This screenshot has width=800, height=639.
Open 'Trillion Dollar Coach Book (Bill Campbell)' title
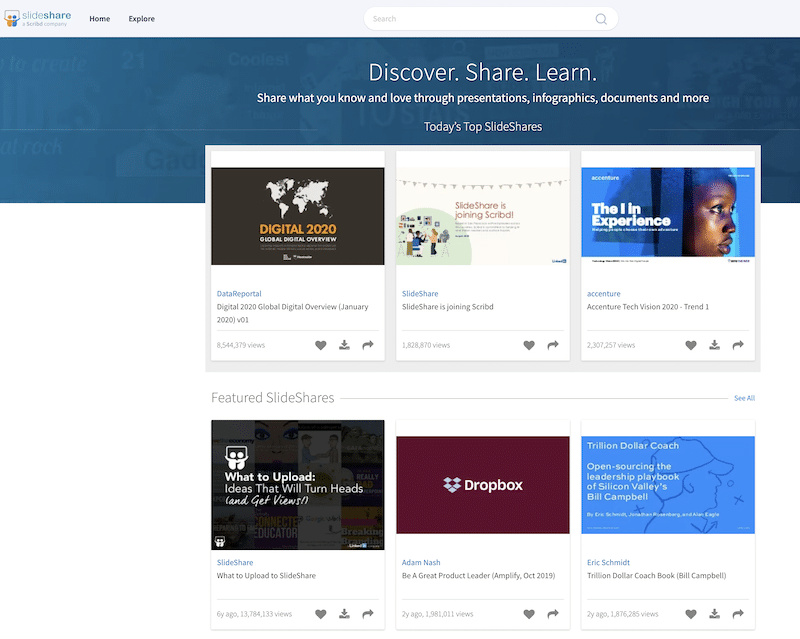(656, 576)
